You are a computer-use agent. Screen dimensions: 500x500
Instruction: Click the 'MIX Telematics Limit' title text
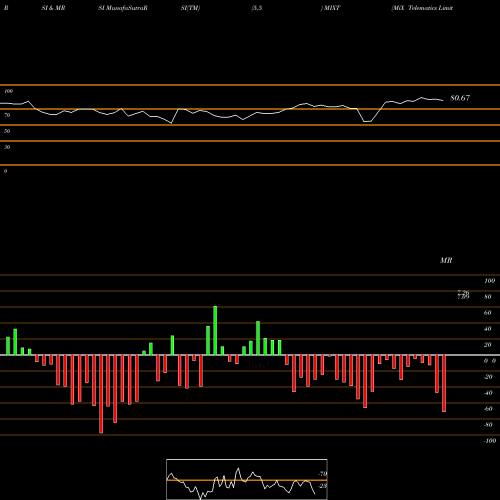423,8
